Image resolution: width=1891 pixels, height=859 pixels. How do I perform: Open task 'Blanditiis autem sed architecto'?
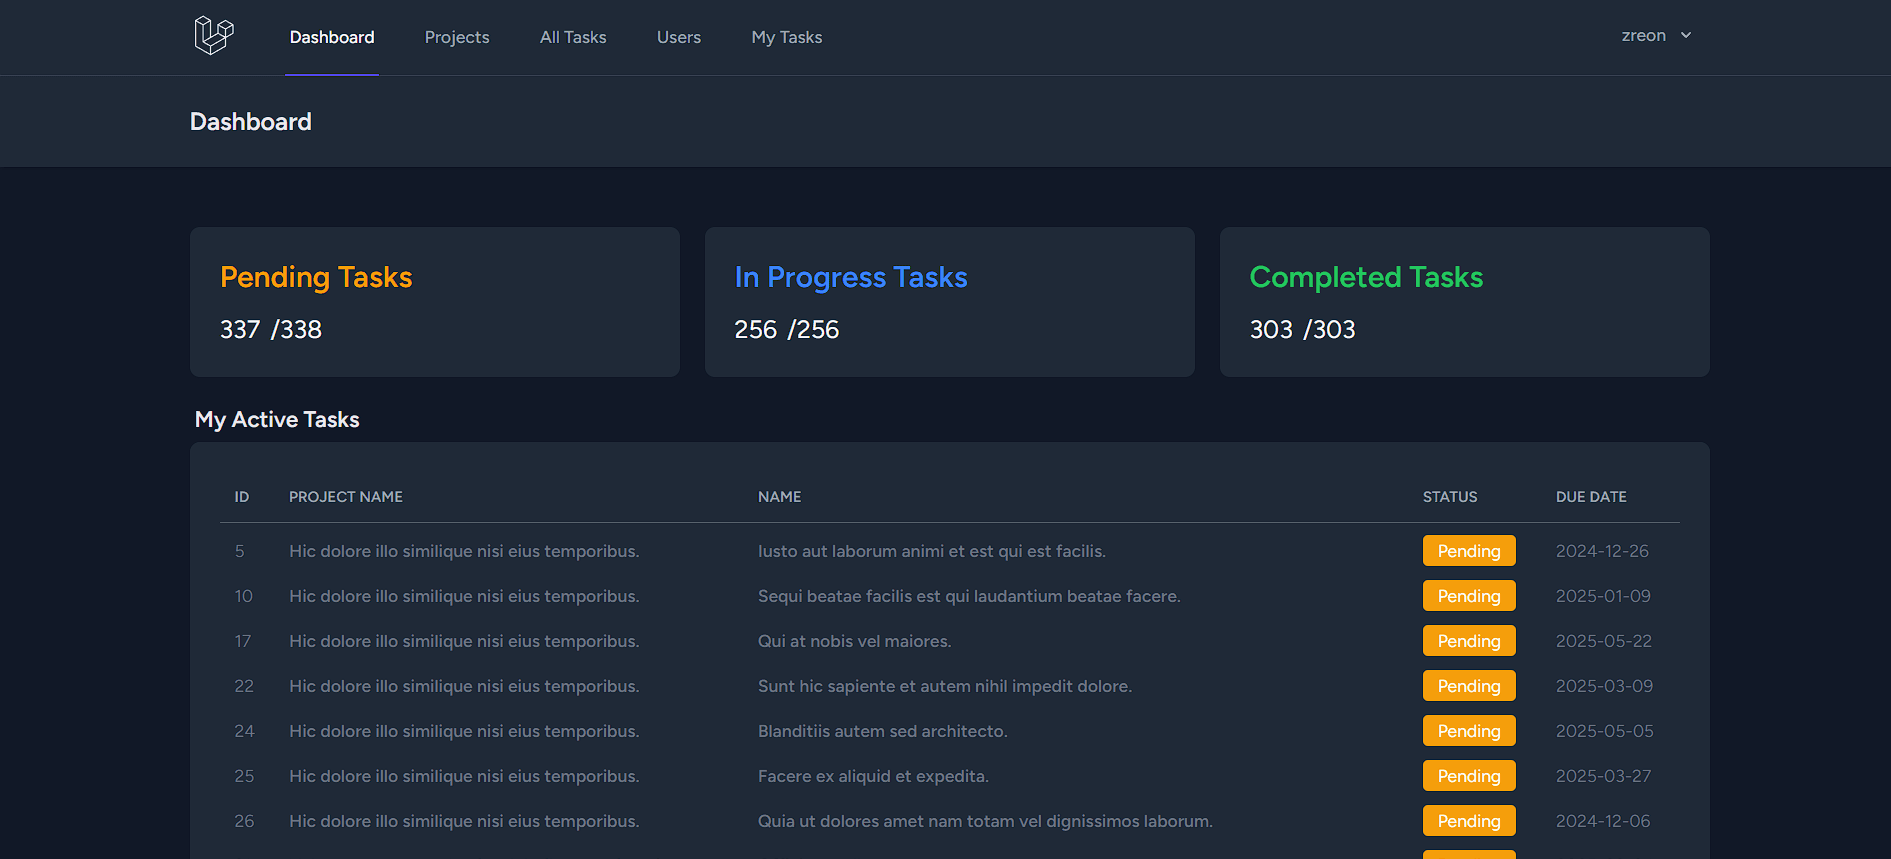(883, 731)
